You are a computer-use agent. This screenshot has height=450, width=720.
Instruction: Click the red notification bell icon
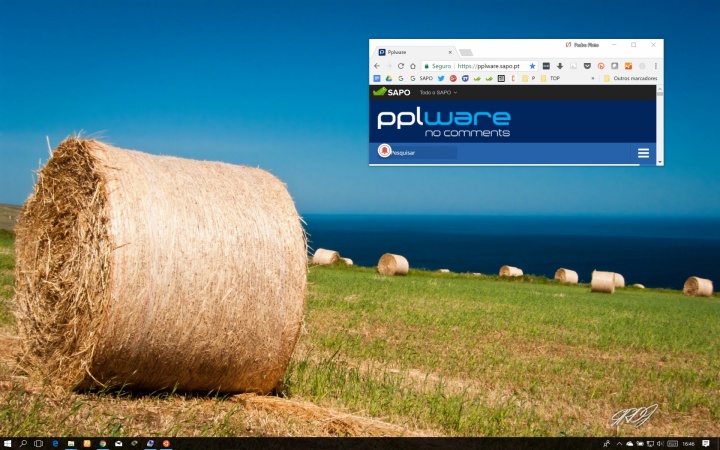(x=384, y=151)
